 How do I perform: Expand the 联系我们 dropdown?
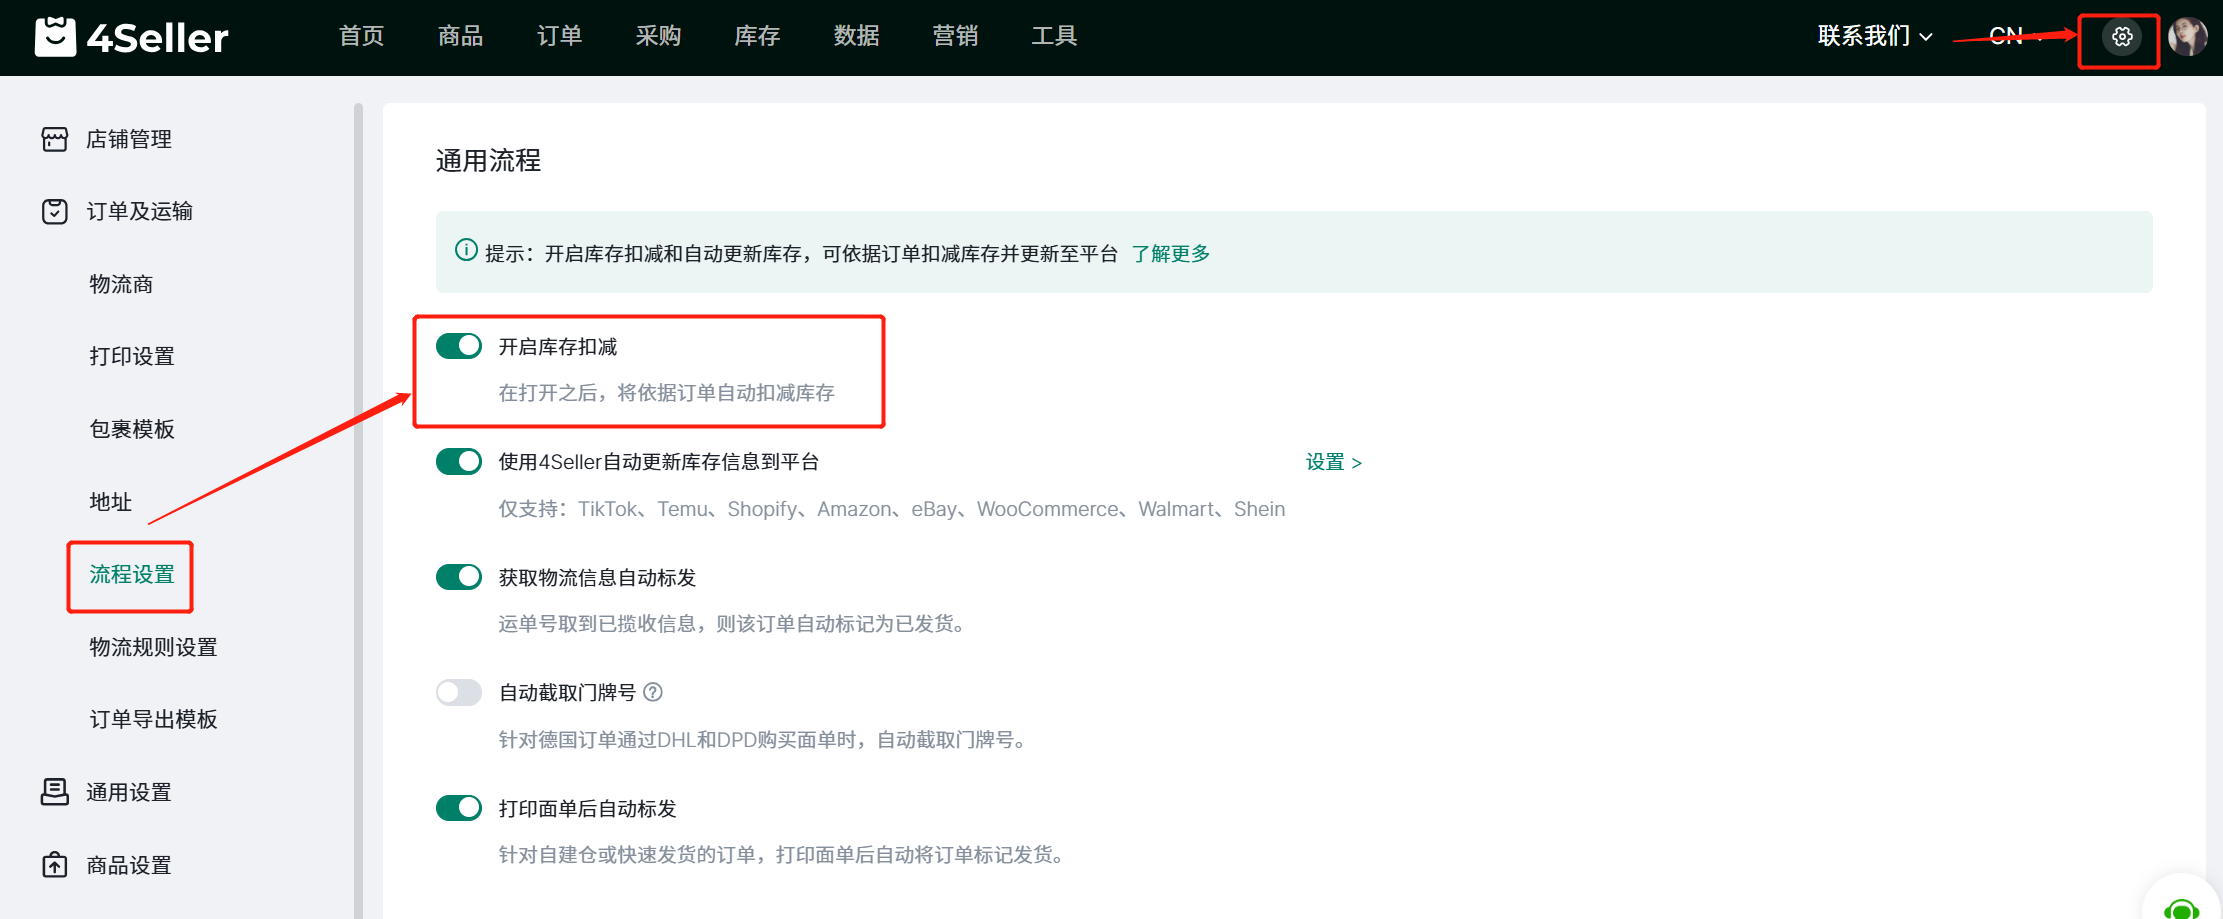click(1874, 37)
